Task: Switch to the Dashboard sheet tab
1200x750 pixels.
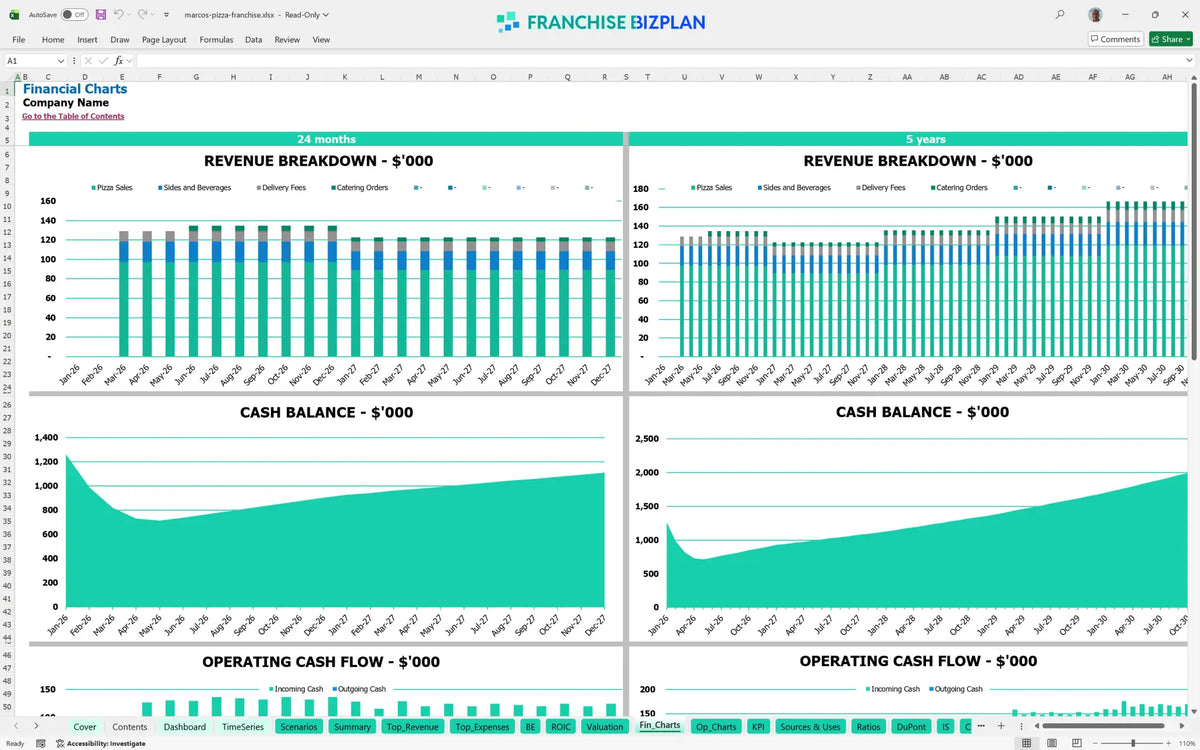Action: coord(184,727)
